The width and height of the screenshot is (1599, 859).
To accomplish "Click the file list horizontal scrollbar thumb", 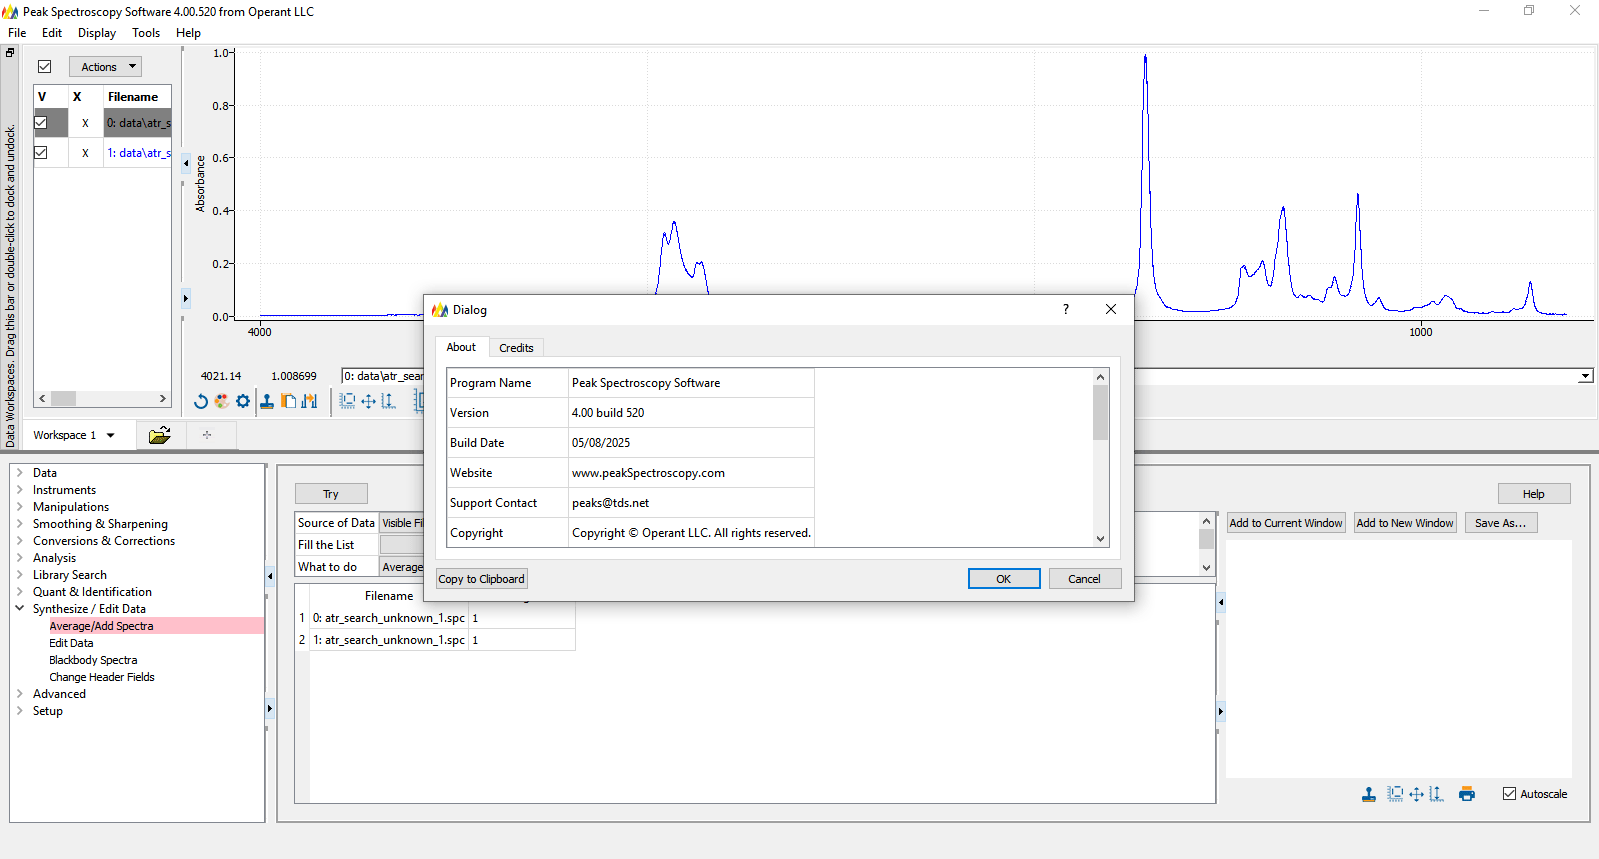I will click(64, 398).
